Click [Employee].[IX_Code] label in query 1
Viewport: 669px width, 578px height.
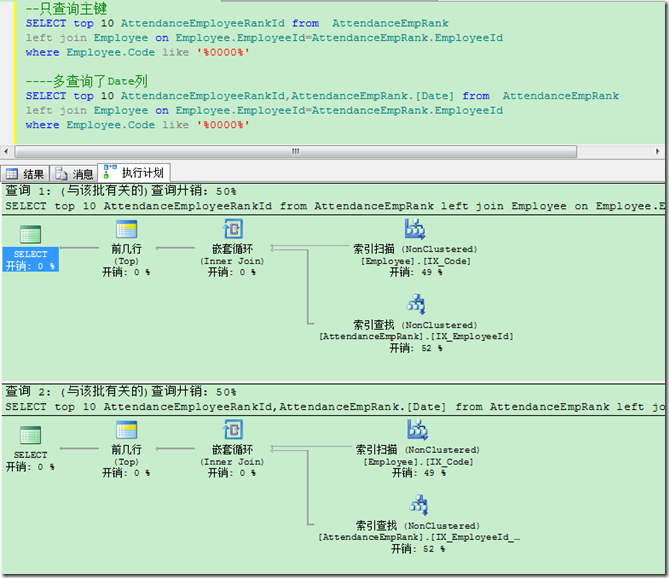pos(416,261)
